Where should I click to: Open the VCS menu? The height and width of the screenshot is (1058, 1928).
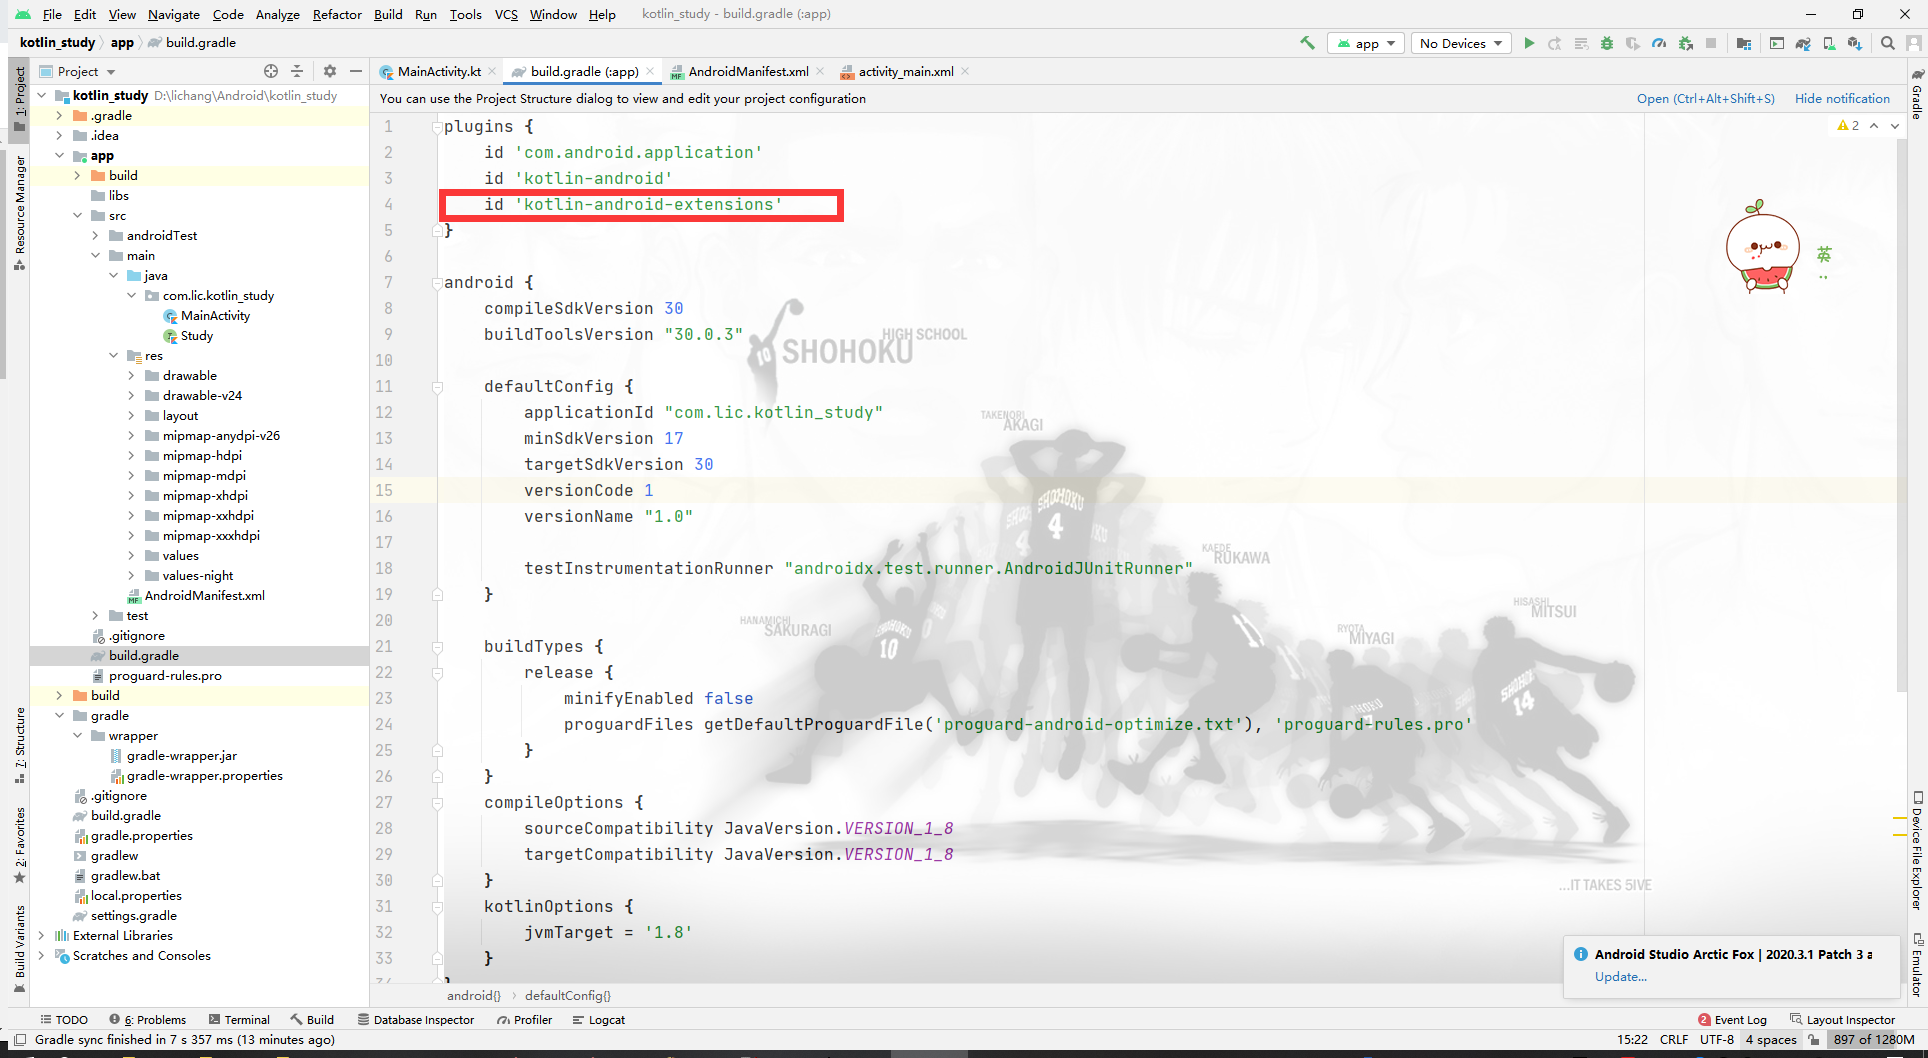coord(506,14)
